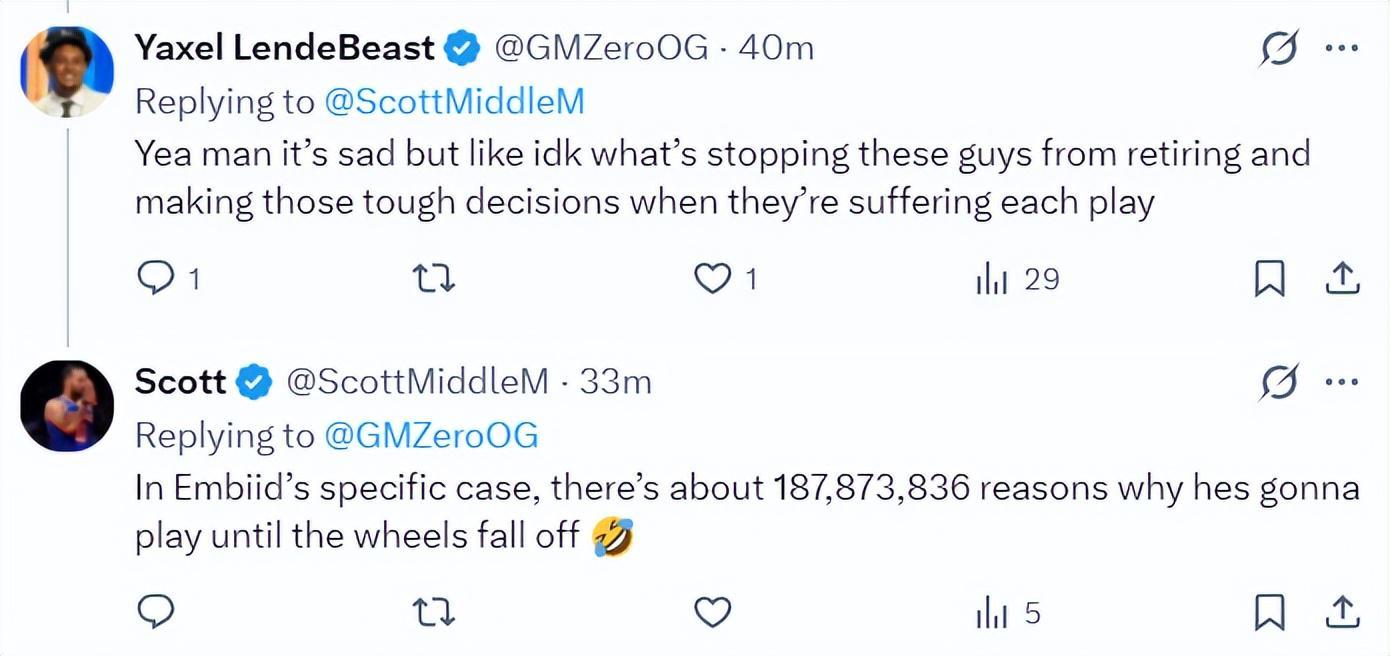The image size is (1390, 656).
Task: Open the @GMZeroOG mention link in reply line
Action: [432, 434]
